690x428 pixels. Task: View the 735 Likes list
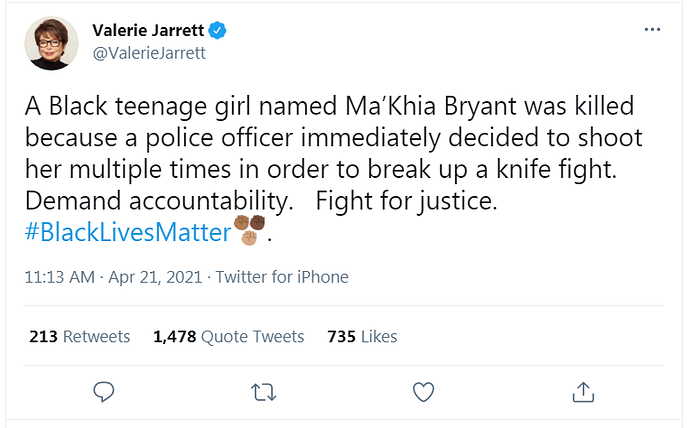pos(362,337)
